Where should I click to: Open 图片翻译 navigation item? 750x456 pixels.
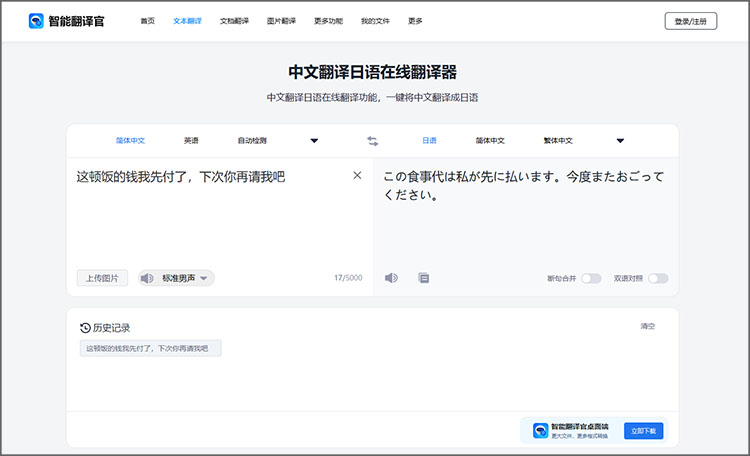point(281,21)
